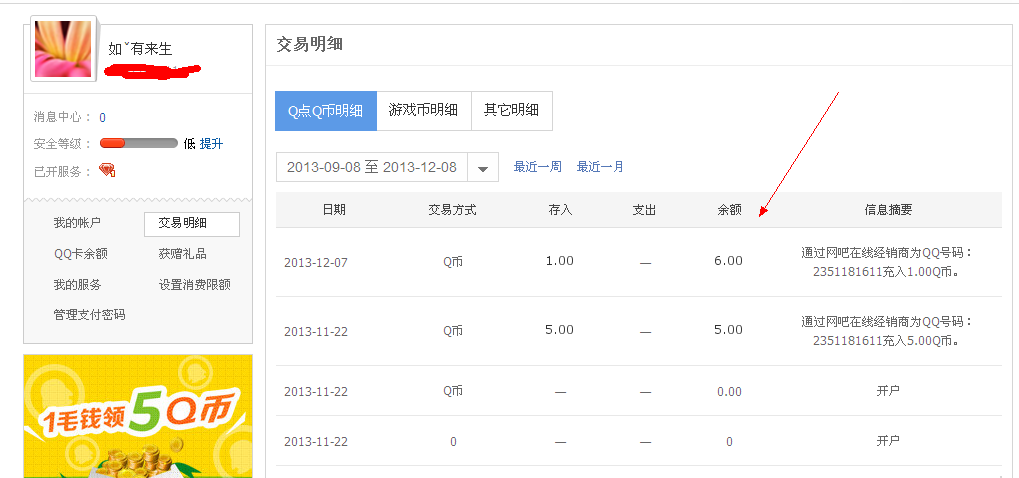Click the 信息摘要 column header

pyautogui.click(x=888, y=210)
